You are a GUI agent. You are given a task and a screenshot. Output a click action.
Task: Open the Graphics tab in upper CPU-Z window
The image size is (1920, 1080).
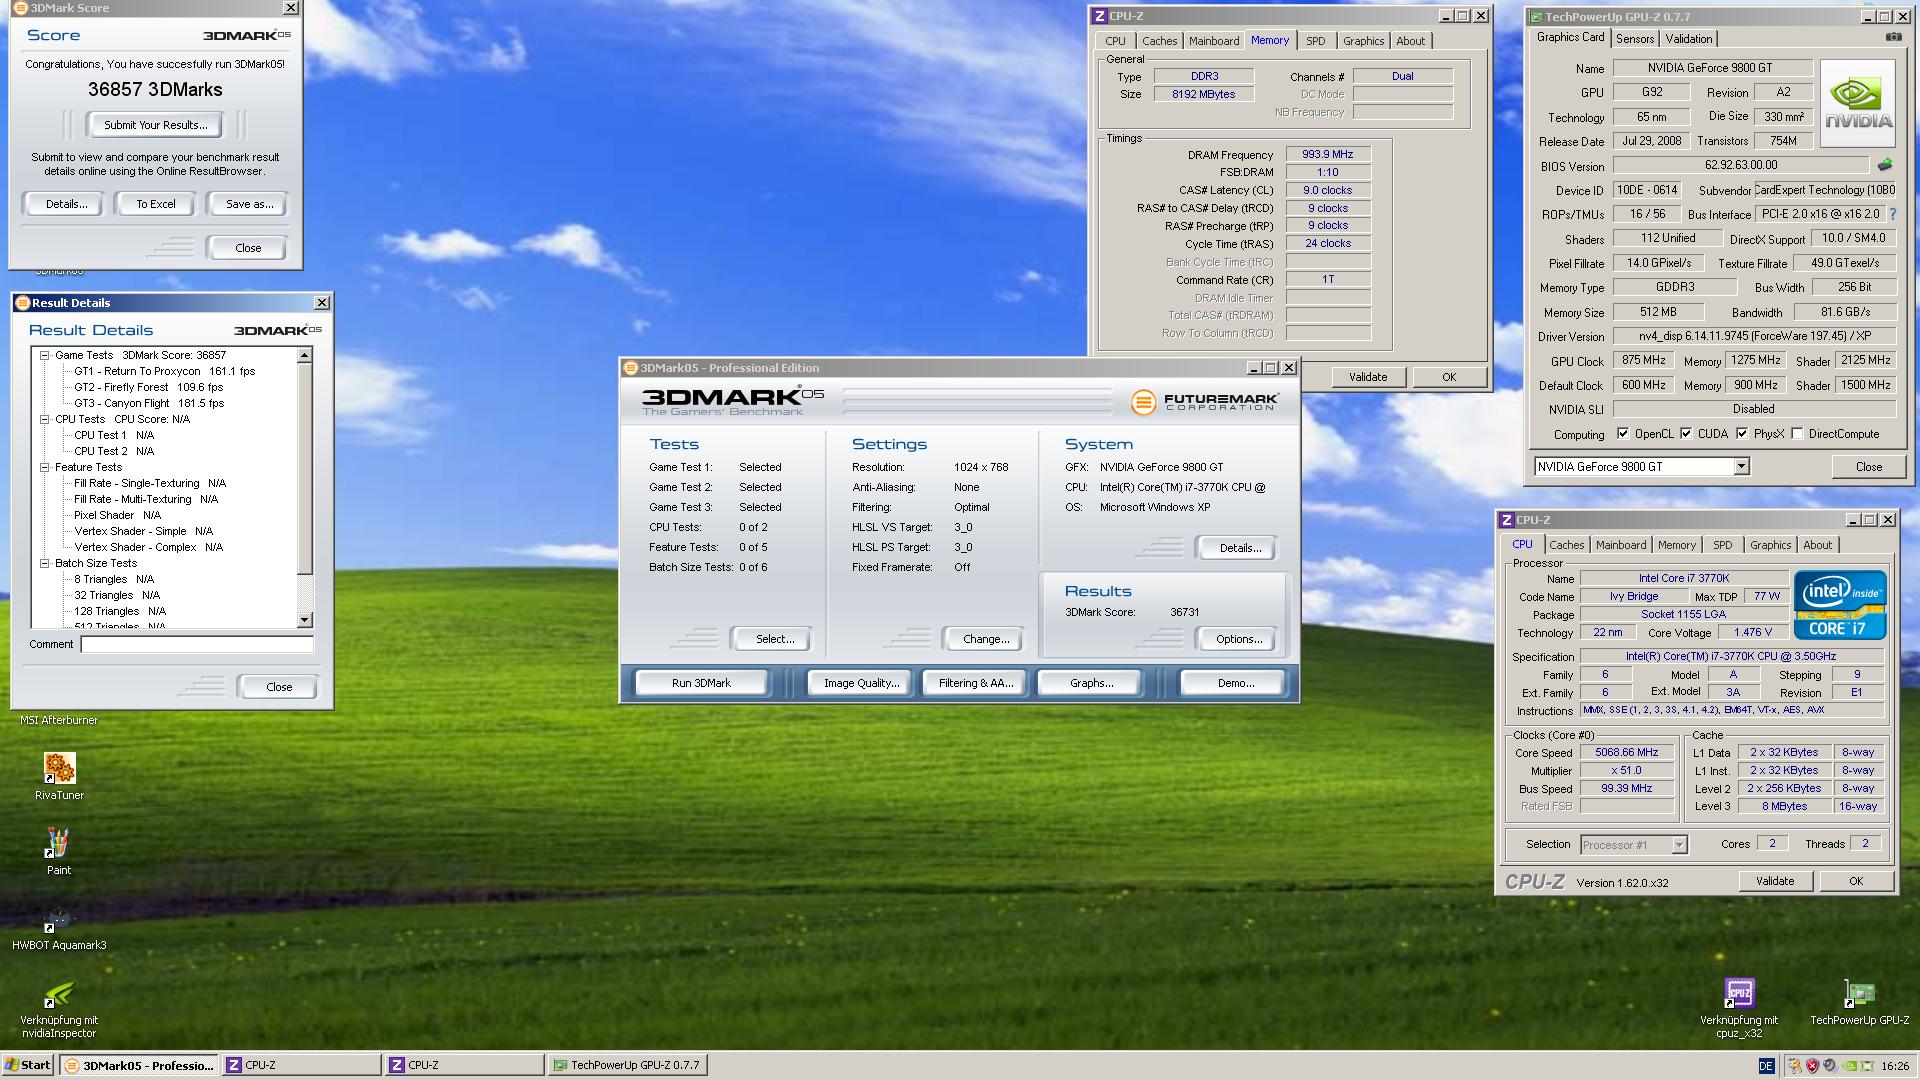tap(1363, 41)
